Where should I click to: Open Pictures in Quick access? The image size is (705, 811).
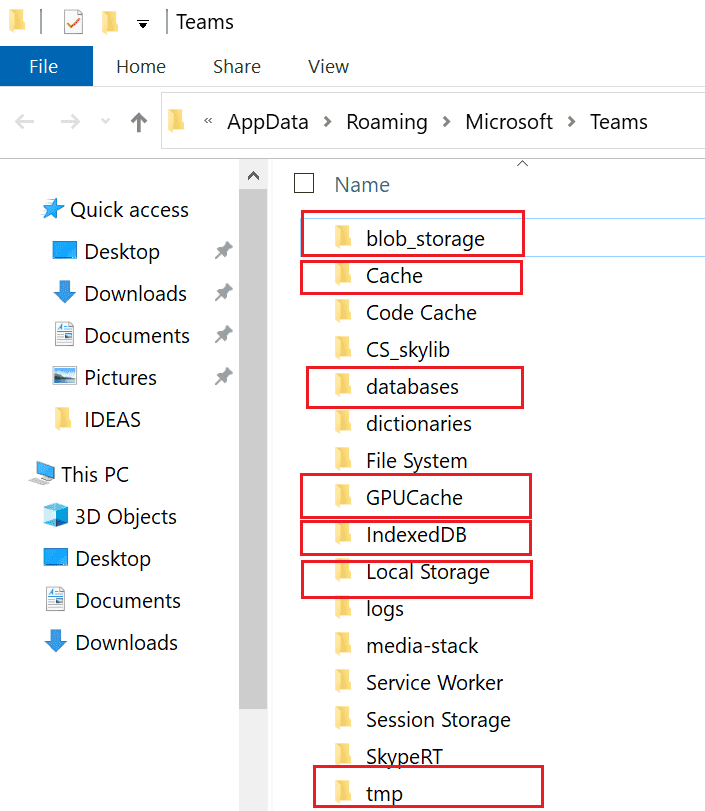click(120, 378)
